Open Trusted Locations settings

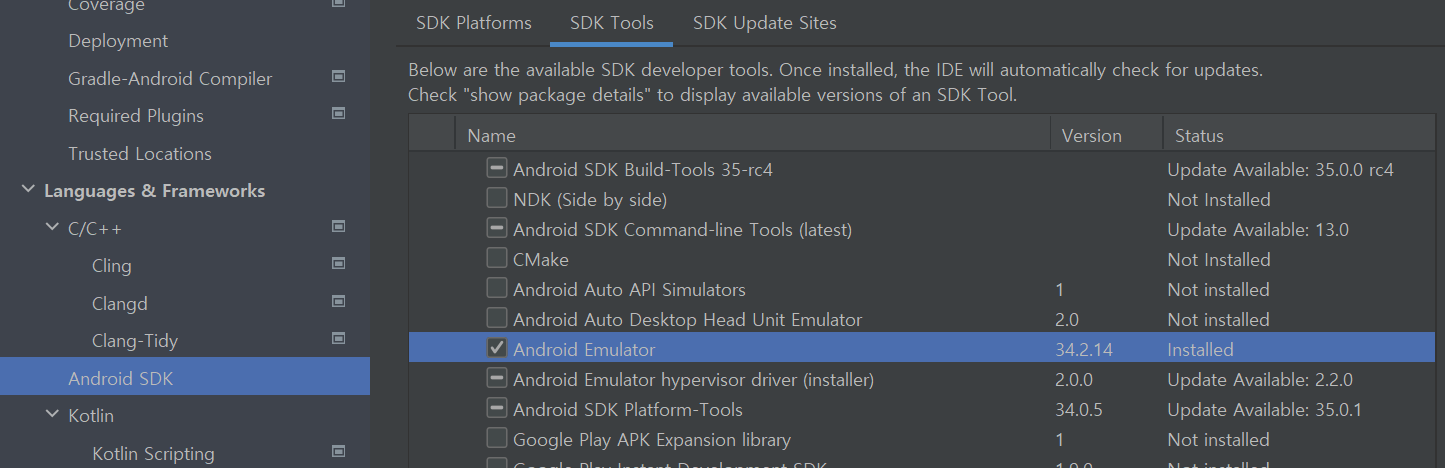pos(140,153)
